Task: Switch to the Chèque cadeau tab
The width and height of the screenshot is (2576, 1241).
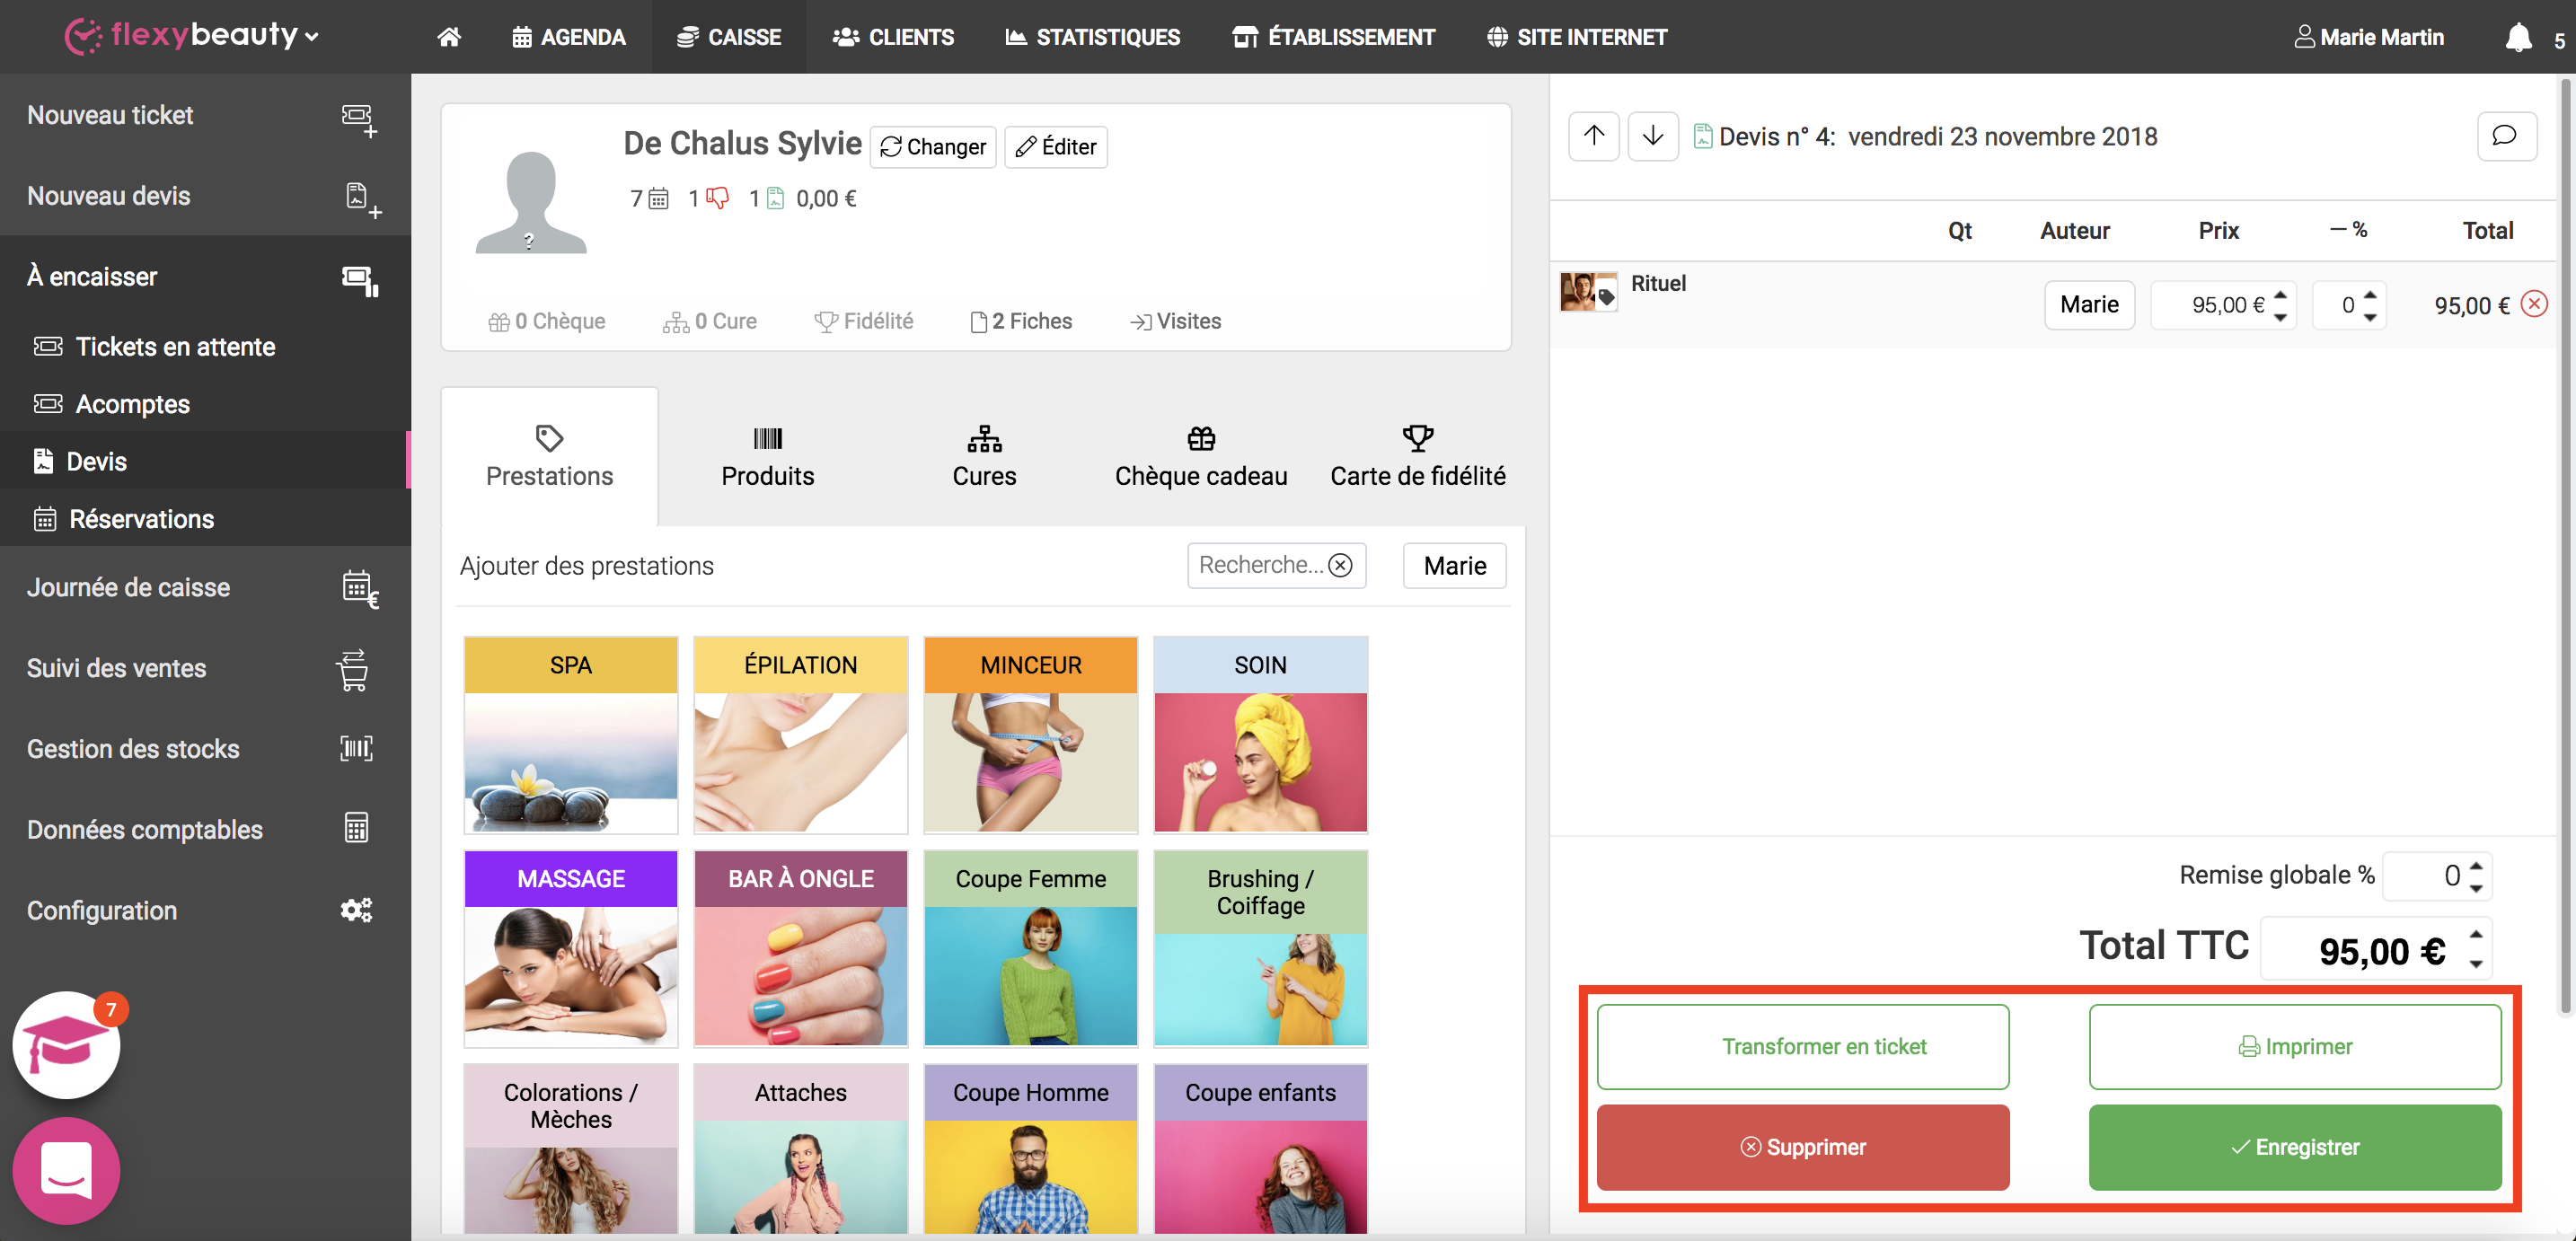Action: point(1201,456)
